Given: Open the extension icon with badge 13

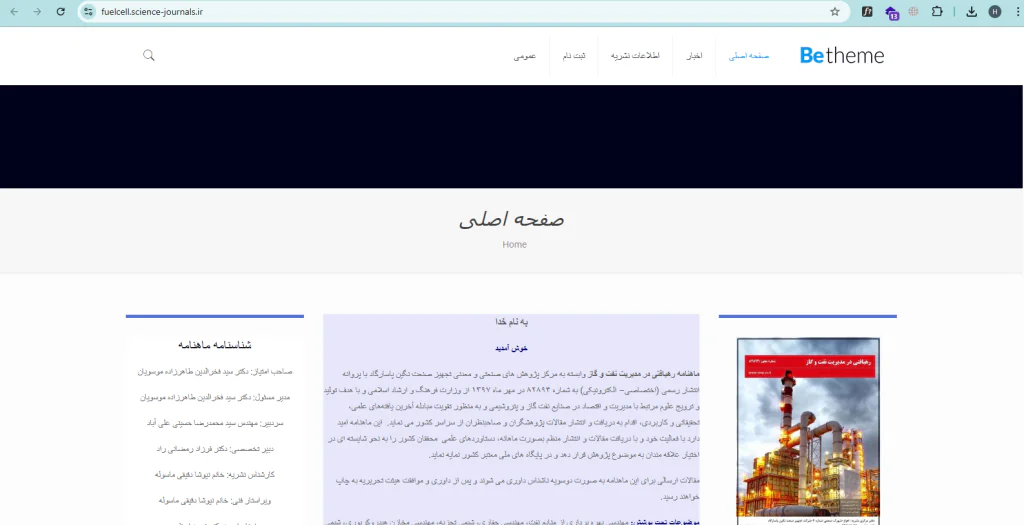Looking at the screenshot, I should 891,12.
